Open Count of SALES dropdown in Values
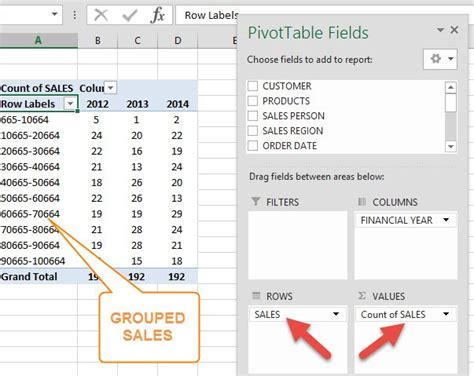 pyautogui.click(x=446, y=314)
